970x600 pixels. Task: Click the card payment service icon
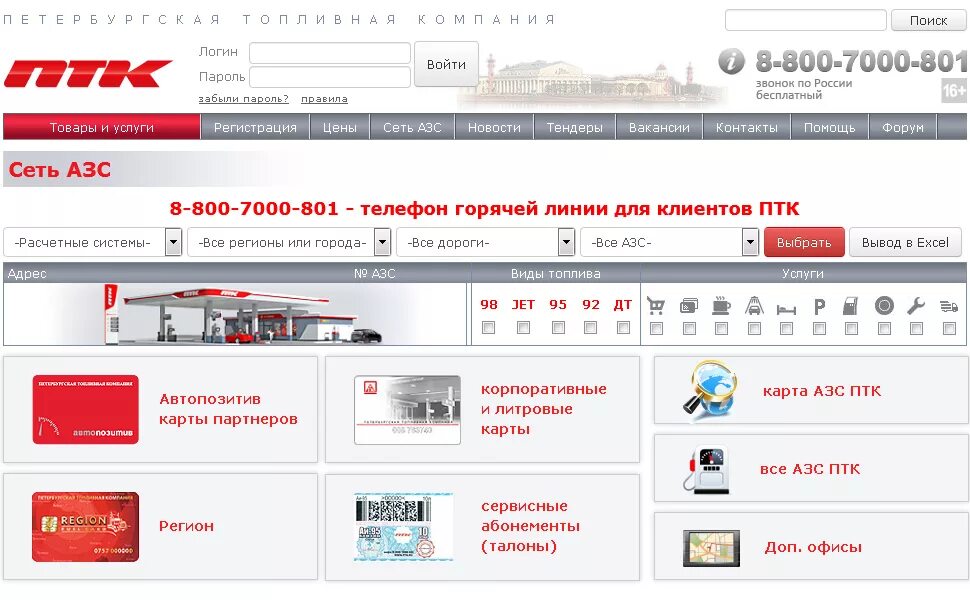coord(689,306)
